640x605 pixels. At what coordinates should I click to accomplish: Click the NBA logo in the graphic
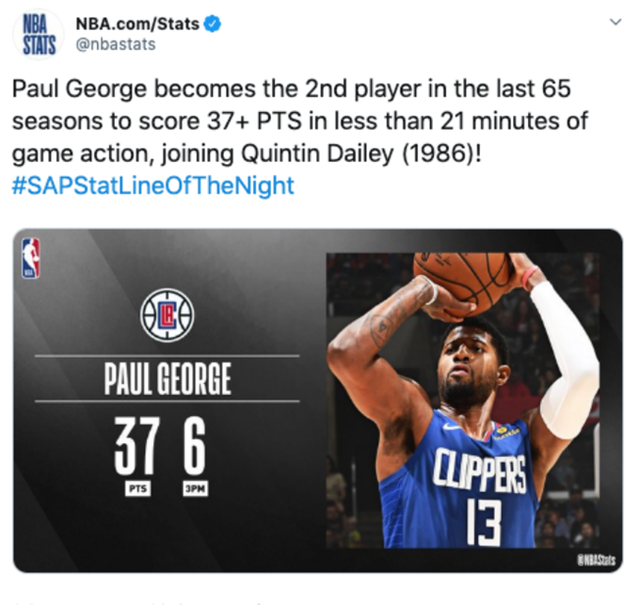coord(31,257)
